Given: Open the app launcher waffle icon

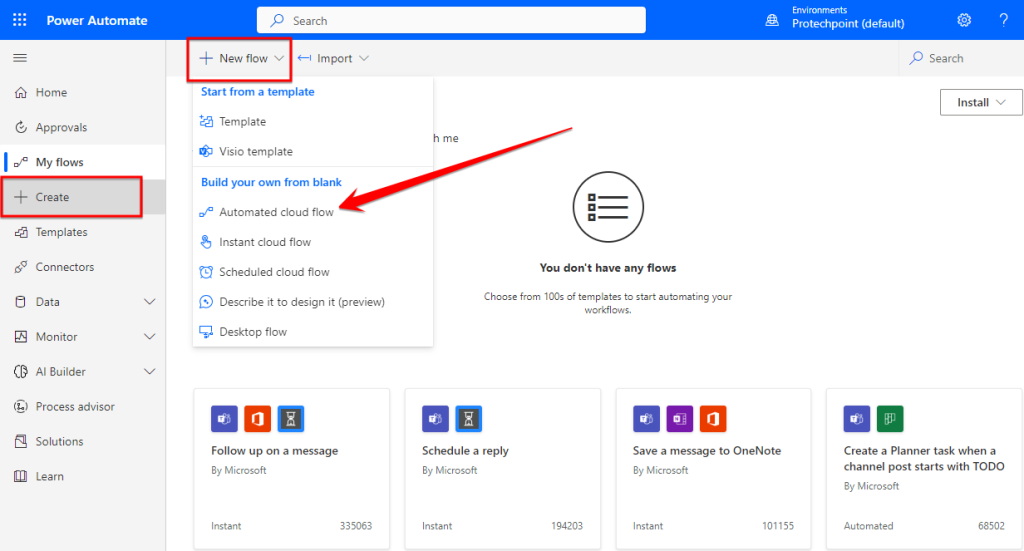Looking at the screenshot, I should pyautogui.click(x=20, y=20).
